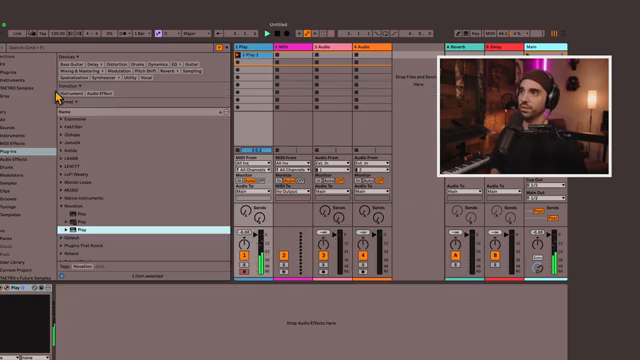The width and height of the screenshot is (640, 360).
Task: Set track 3 Monitor to Auto
Action: (329, 180)
